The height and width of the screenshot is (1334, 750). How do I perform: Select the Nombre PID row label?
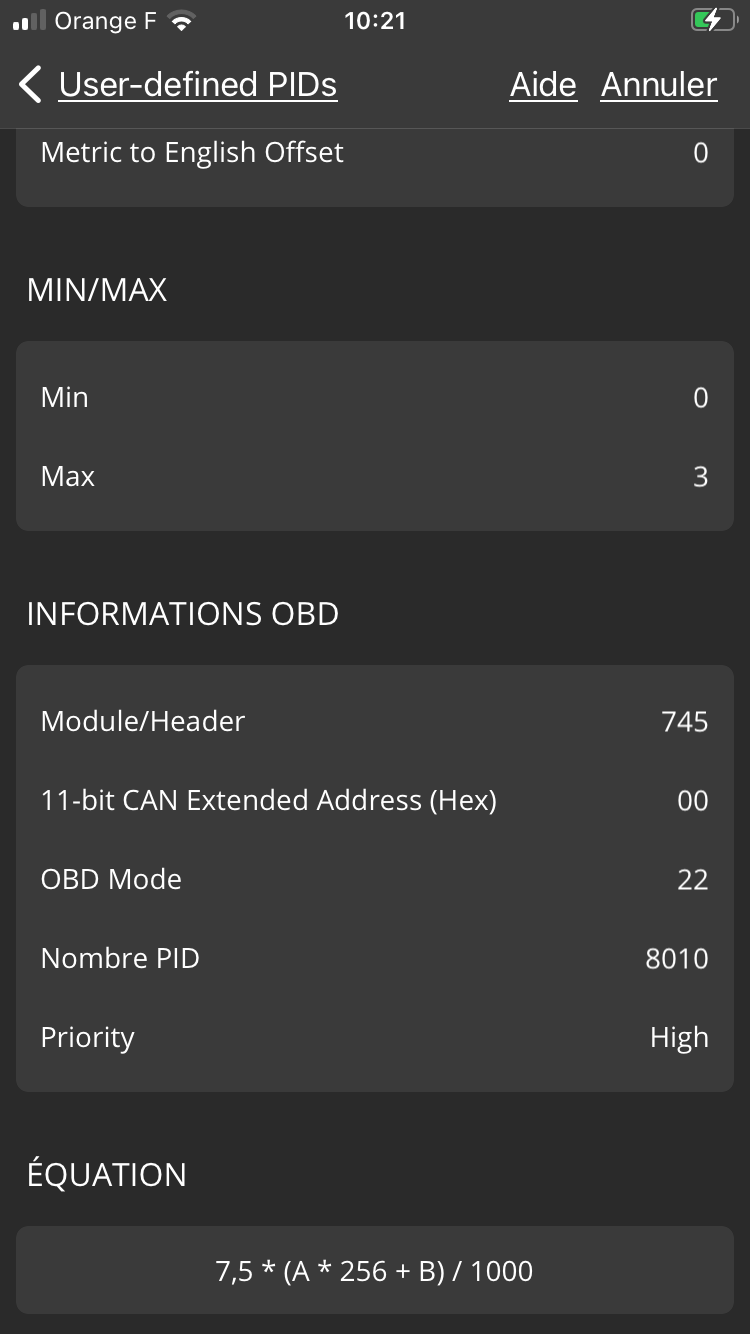120,959
